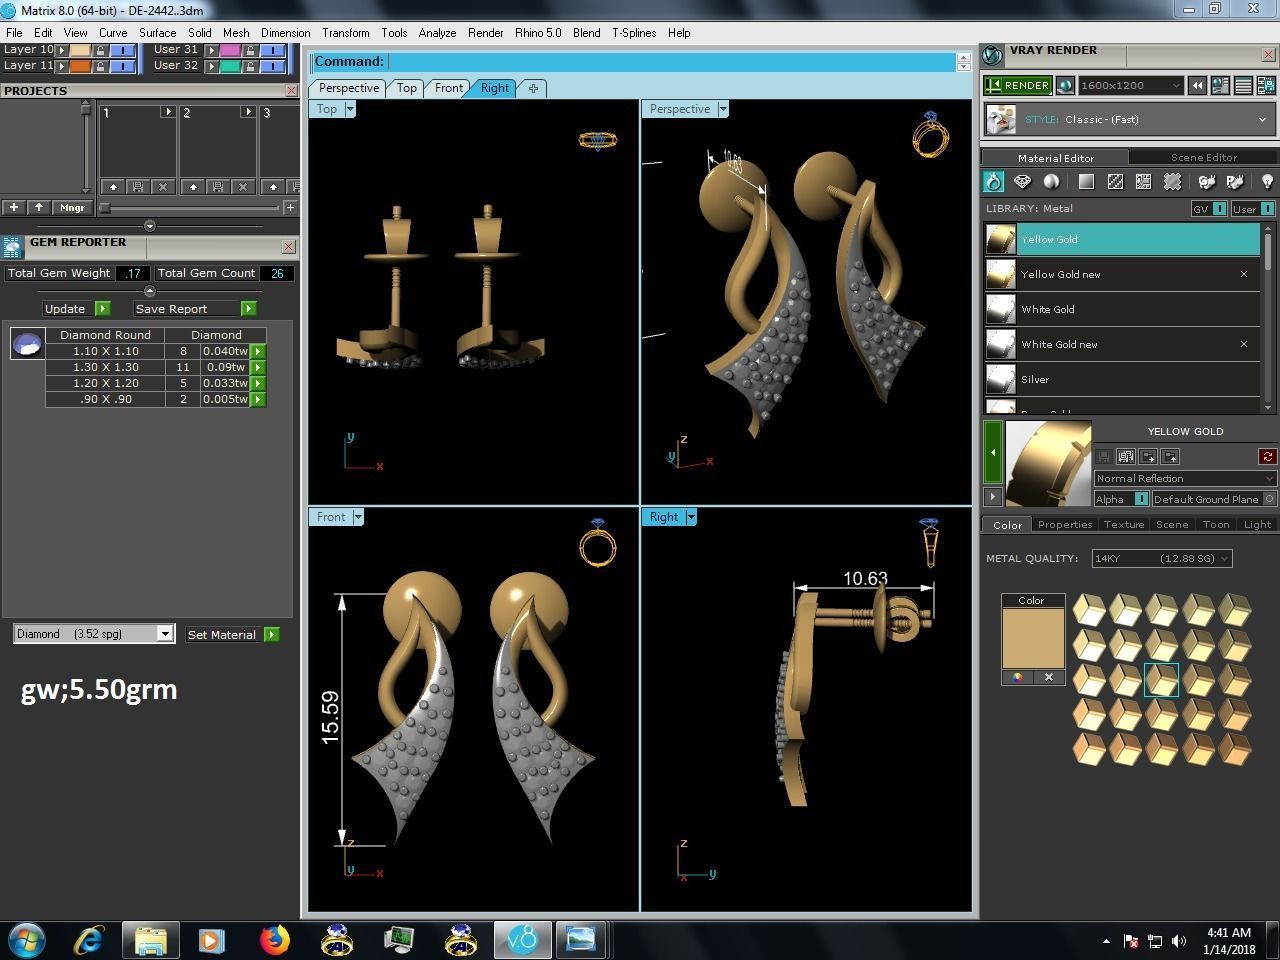
Task: Delete project slot 2 with X icon
Action: tap(242, 187)
